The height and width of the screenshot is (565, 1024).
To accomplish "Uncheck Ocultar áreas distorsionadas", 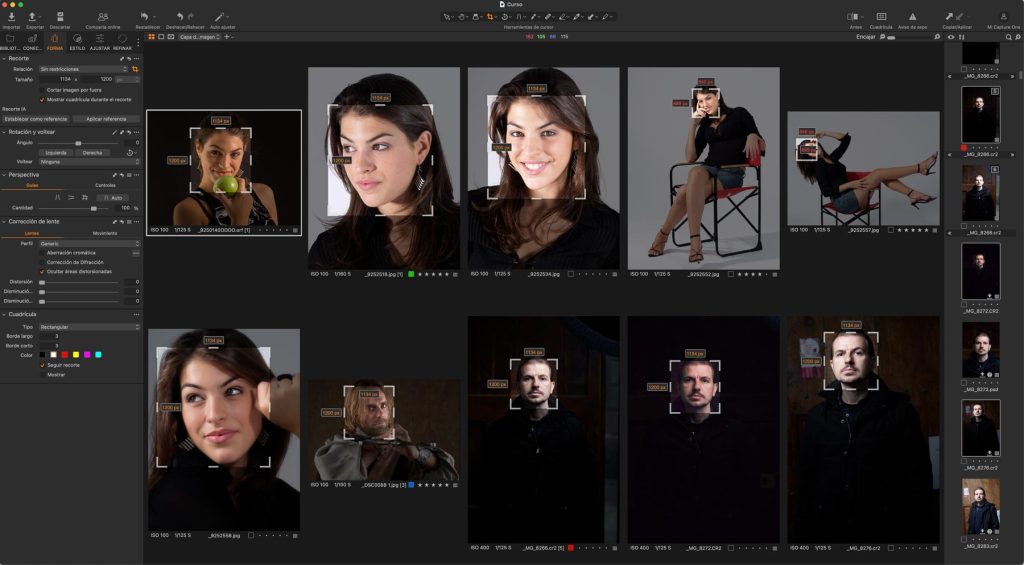I will click(42, 271).
